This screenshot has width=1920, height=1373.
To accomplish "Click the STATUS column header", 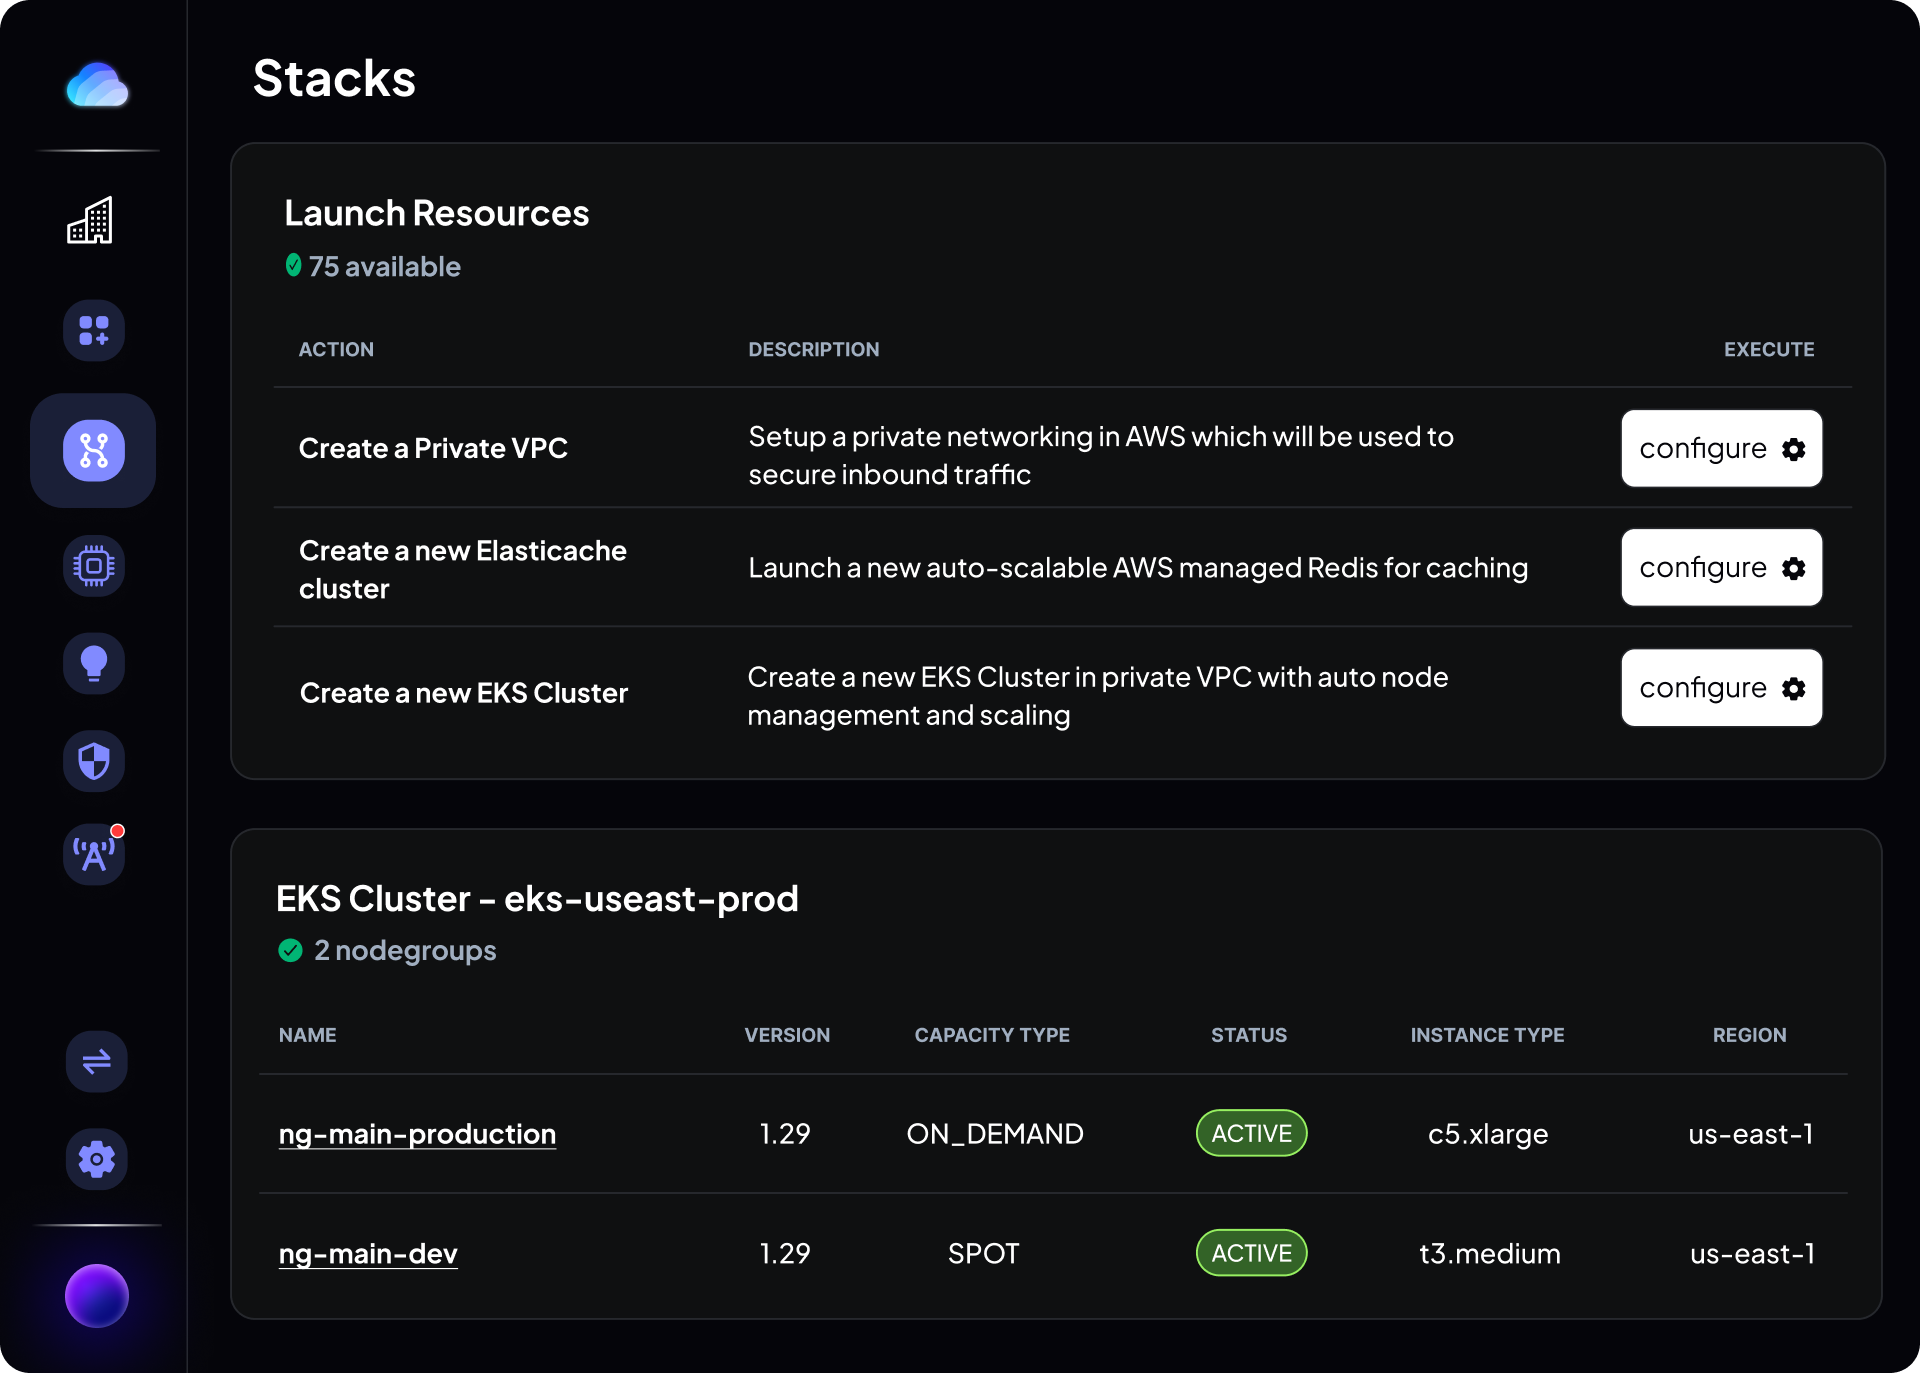I will (1249, 1035).
